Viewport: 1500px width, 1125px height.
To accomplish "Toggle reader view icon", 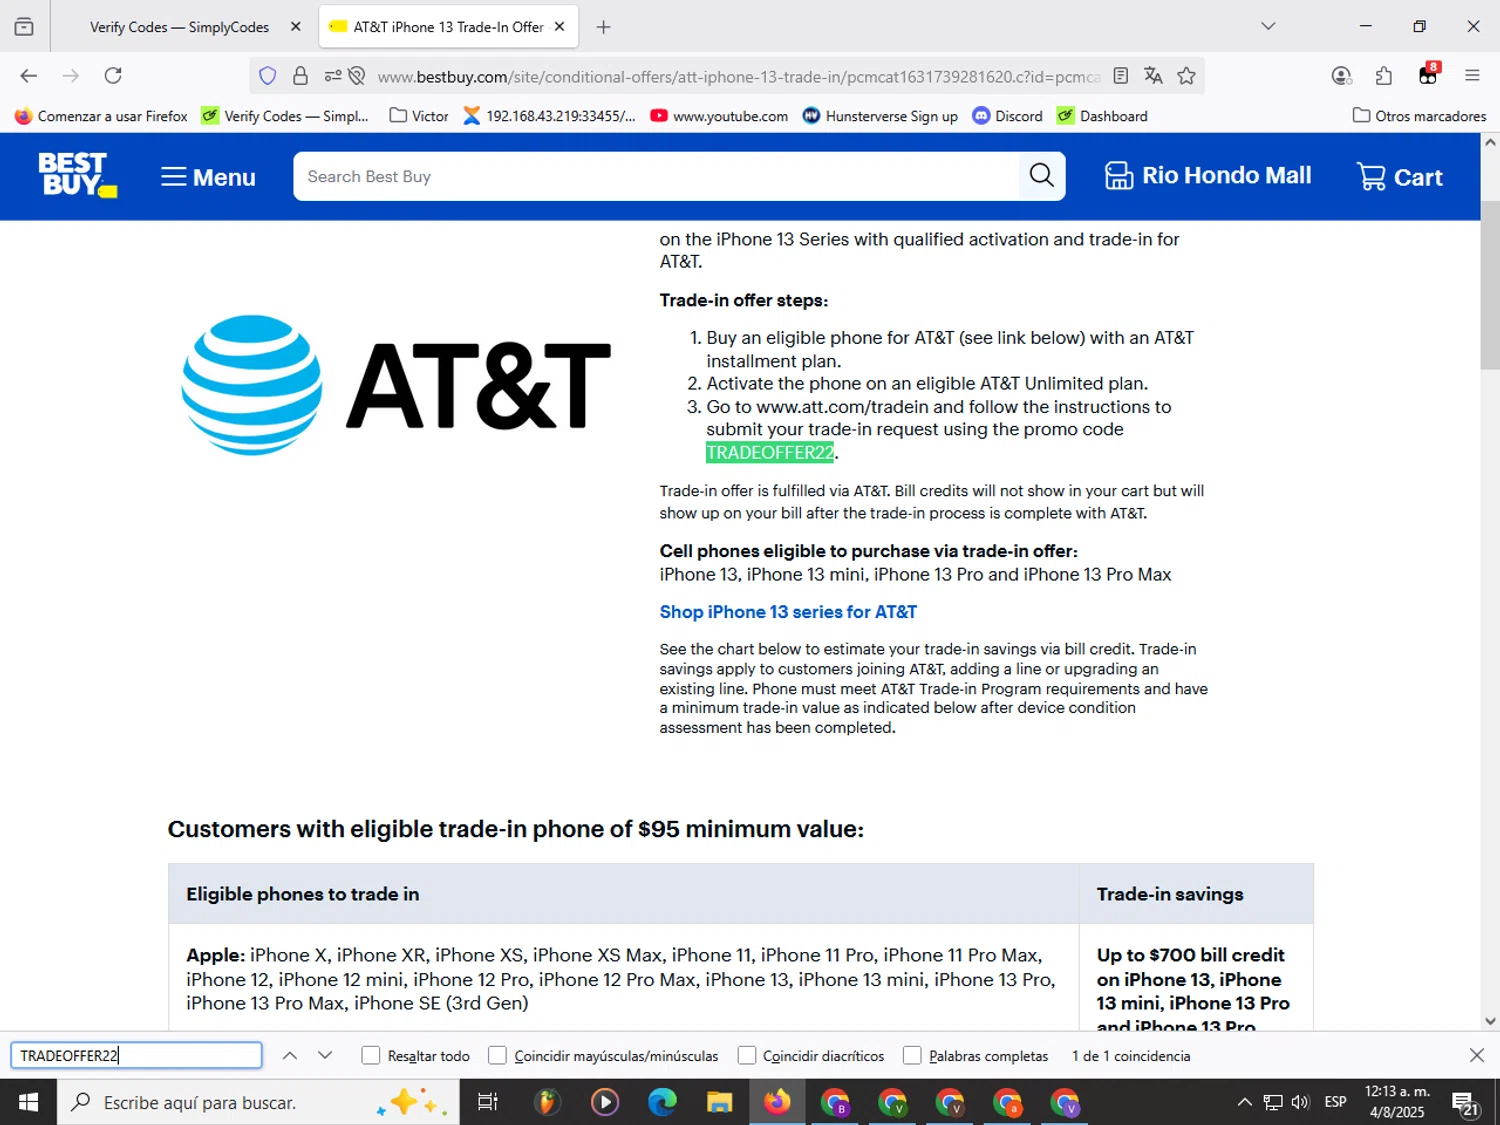I will click(1121, 76).
